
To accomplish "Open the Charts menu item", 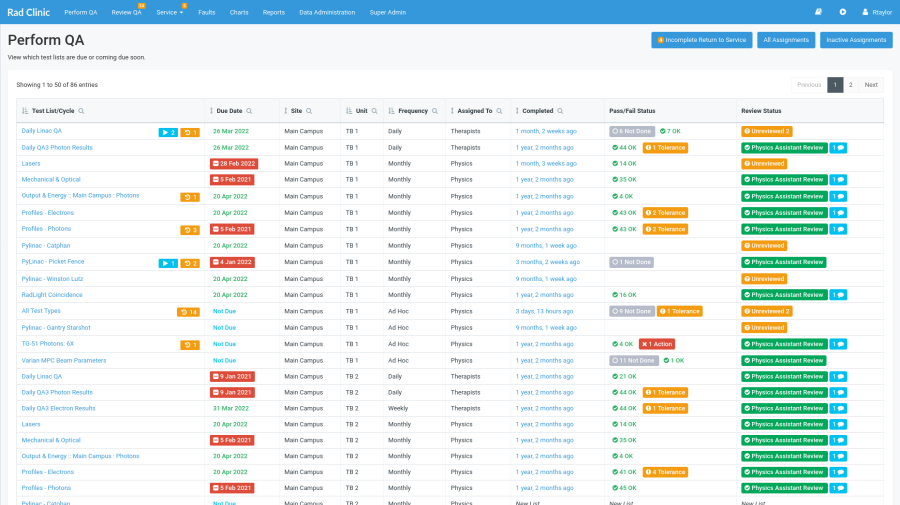I will pos(239,12).
